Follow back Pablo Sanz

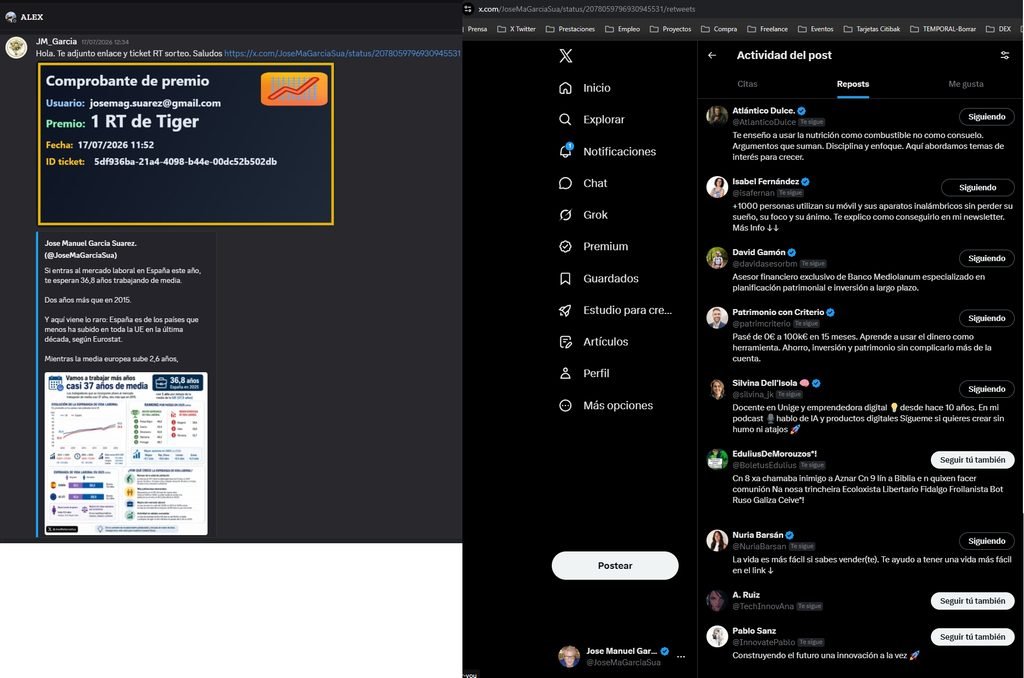[x=972, y=637]
